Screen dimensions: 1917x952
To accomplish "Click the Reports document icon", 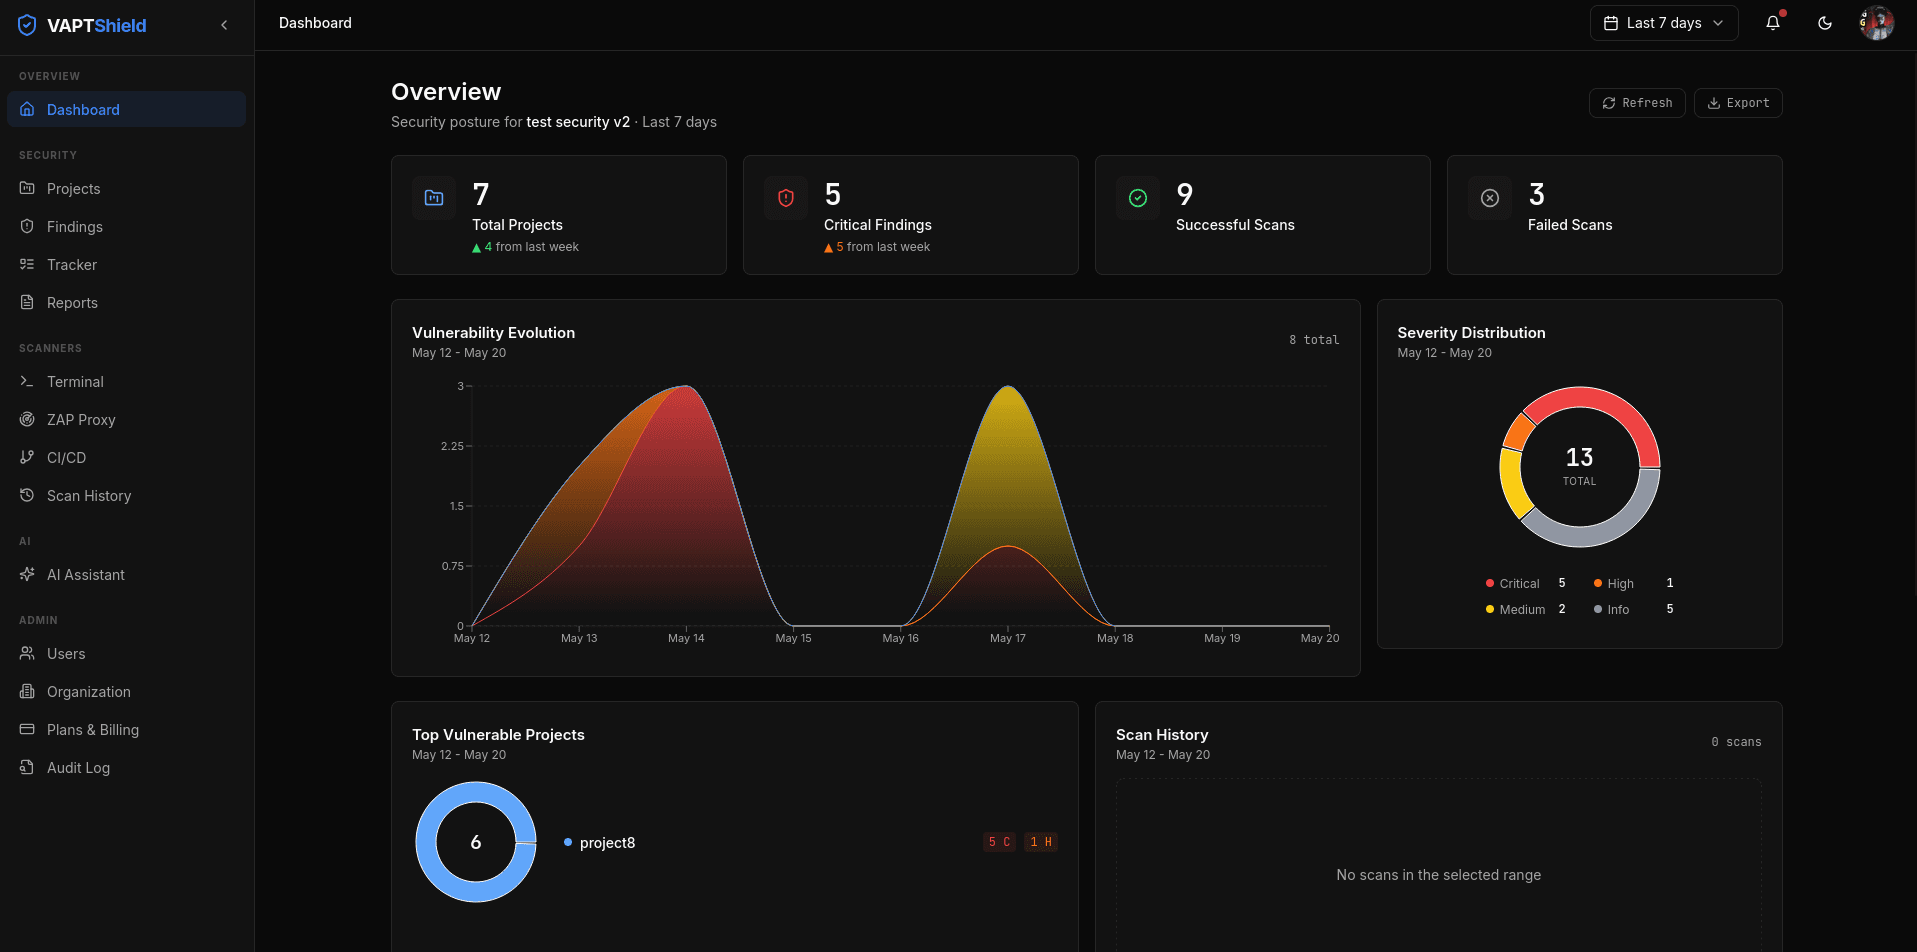I will pyautogui.click(x=27, y=302).
